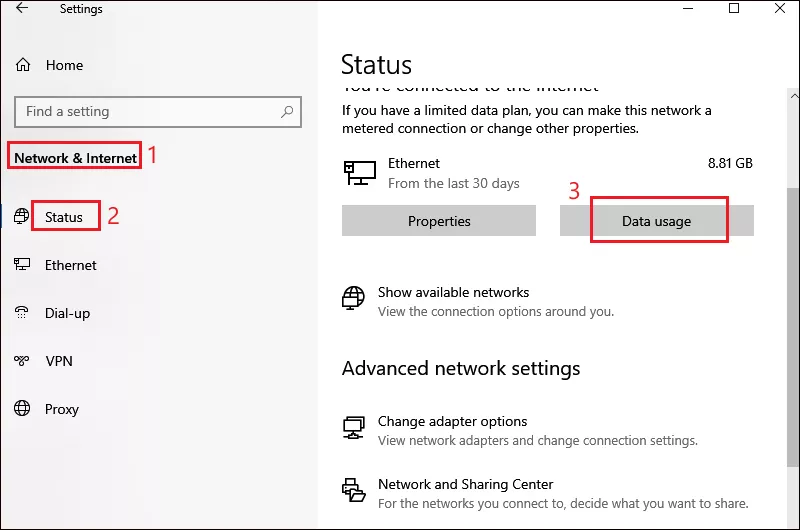
Task: Open the Home label in the sidebar
Action: [64, 65]
